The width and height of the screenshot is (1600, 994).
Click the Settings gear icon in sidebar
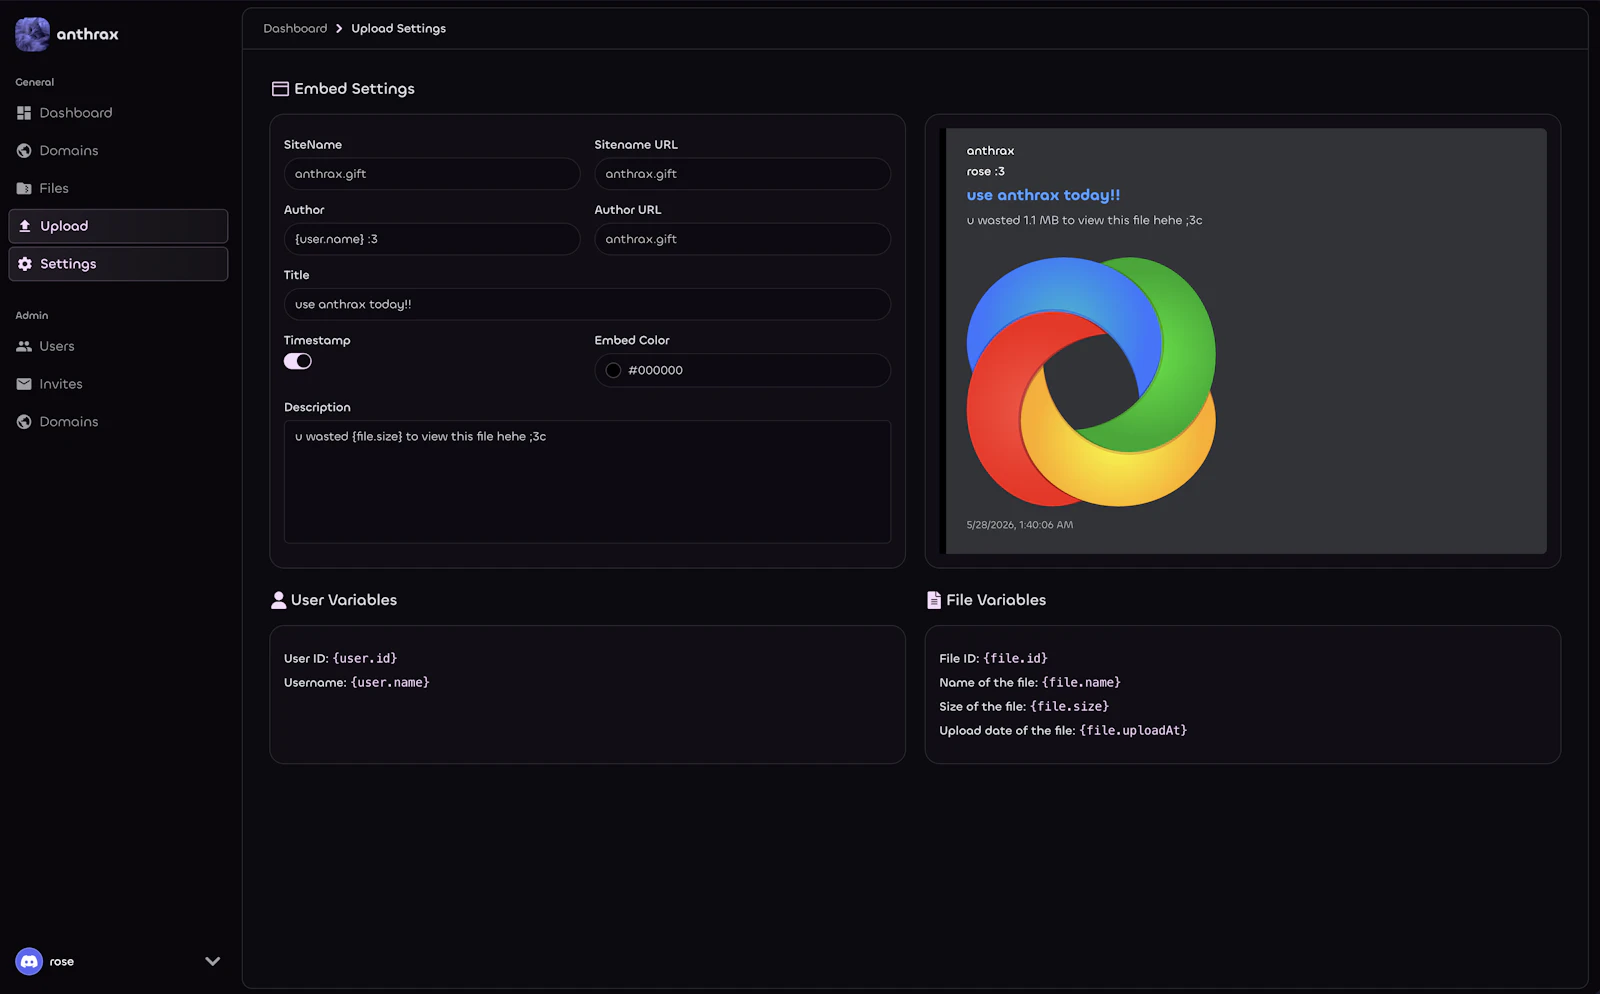coord(25,264)
